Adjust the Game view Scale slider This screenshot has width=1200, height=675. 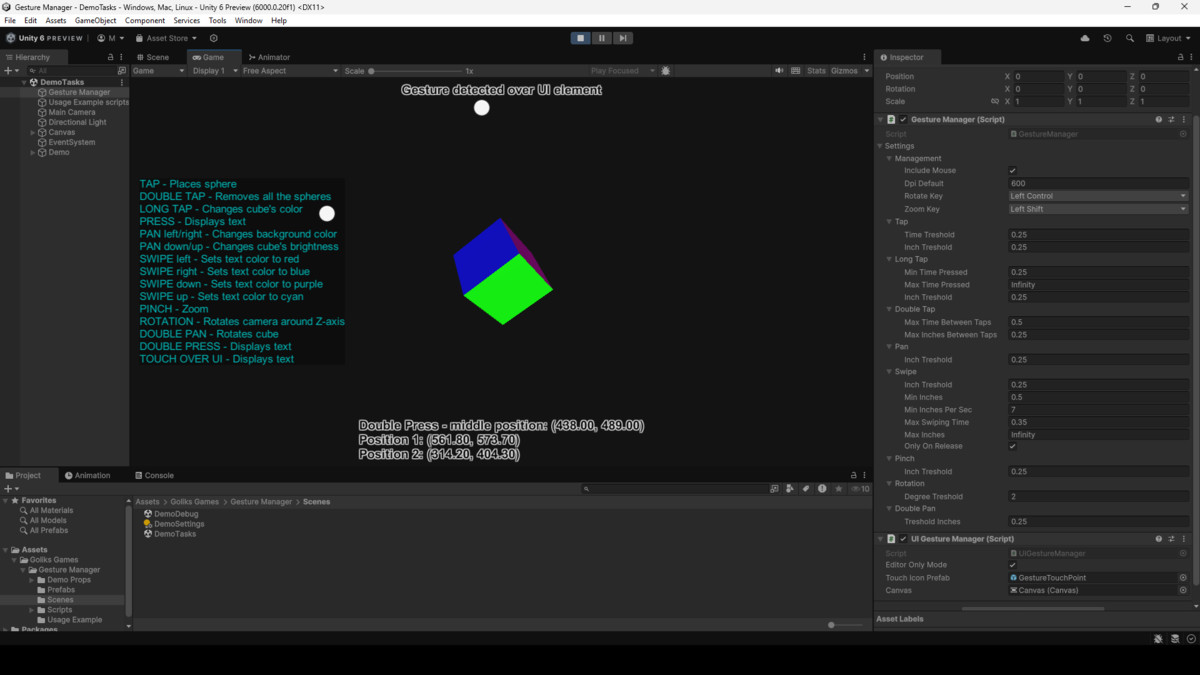click(372, 71)
